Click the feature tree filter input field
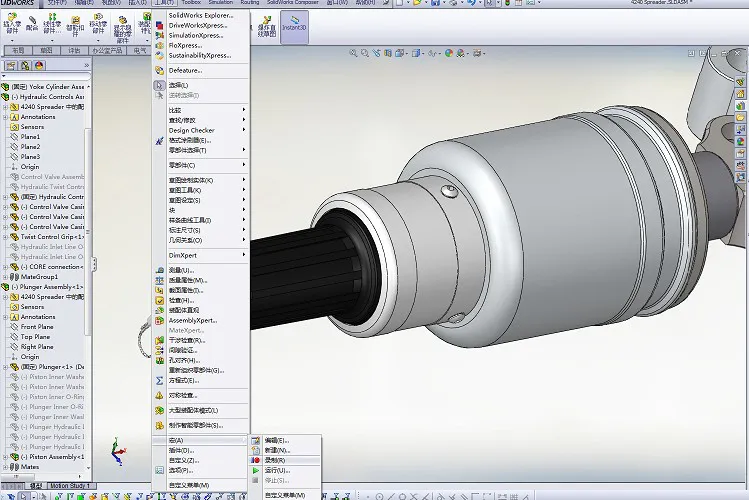Screen dimensions: 749x500 [48, 76]
